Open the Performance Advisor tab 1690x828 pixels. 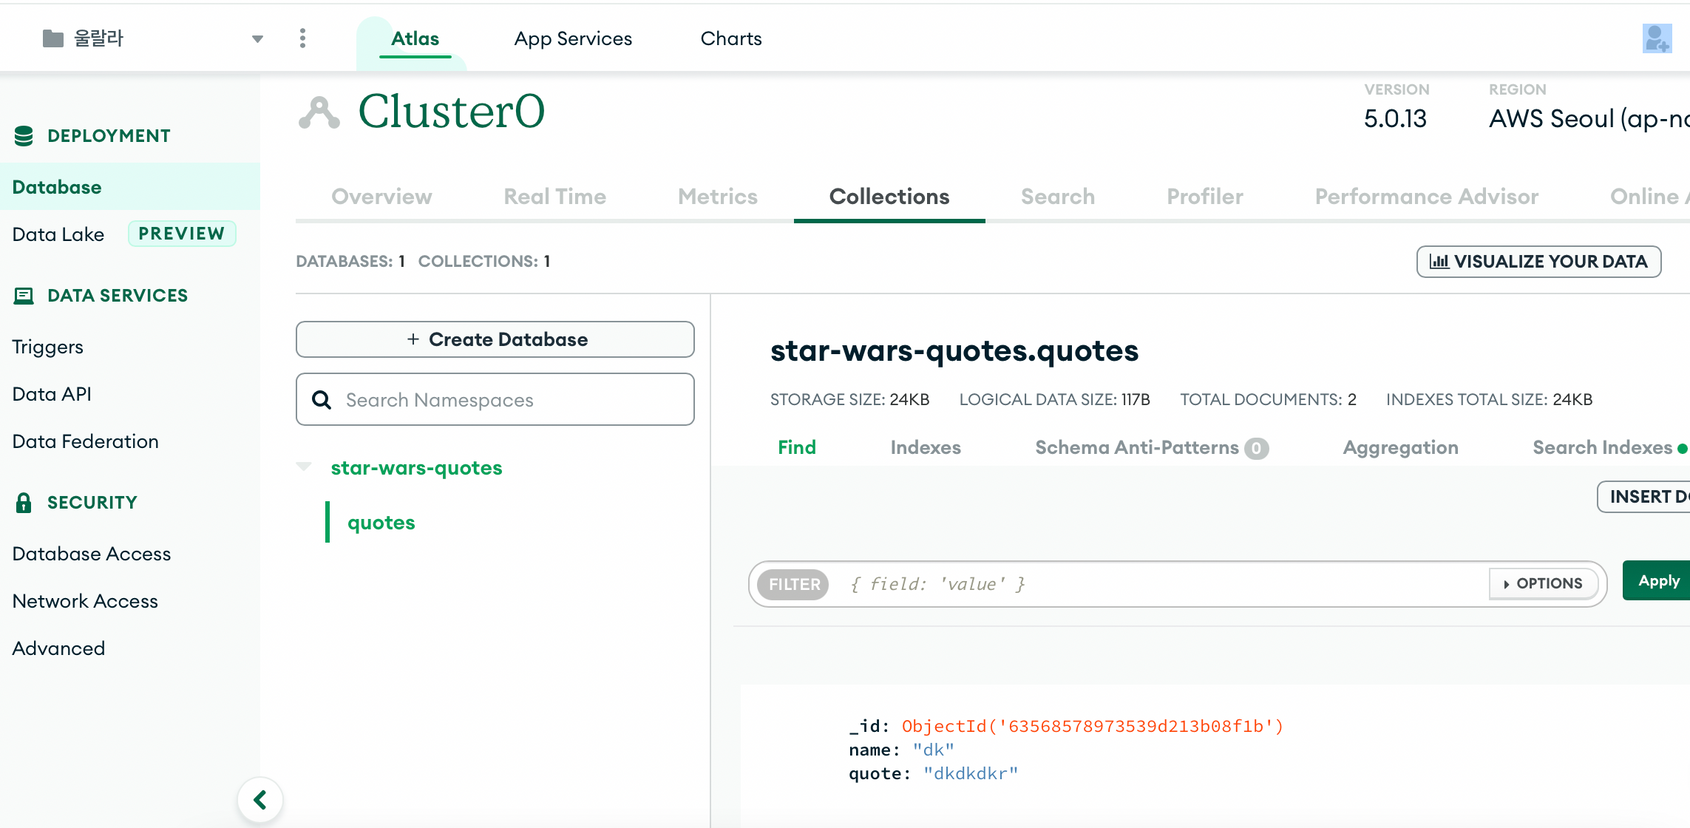pos(1426,196)
